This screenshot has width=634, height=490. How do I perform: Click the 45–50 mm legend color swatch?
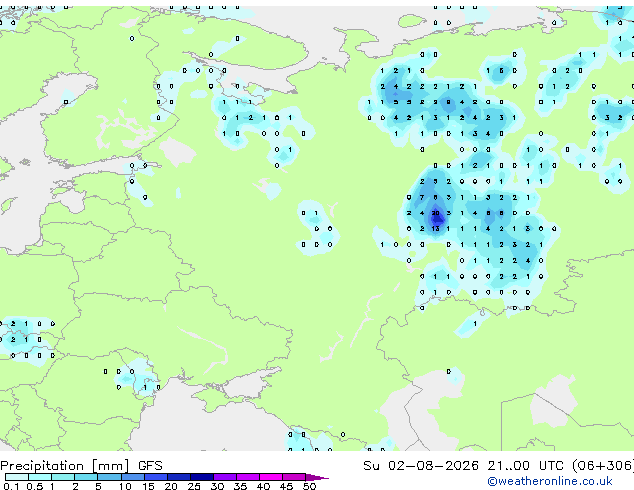[294, 477]
